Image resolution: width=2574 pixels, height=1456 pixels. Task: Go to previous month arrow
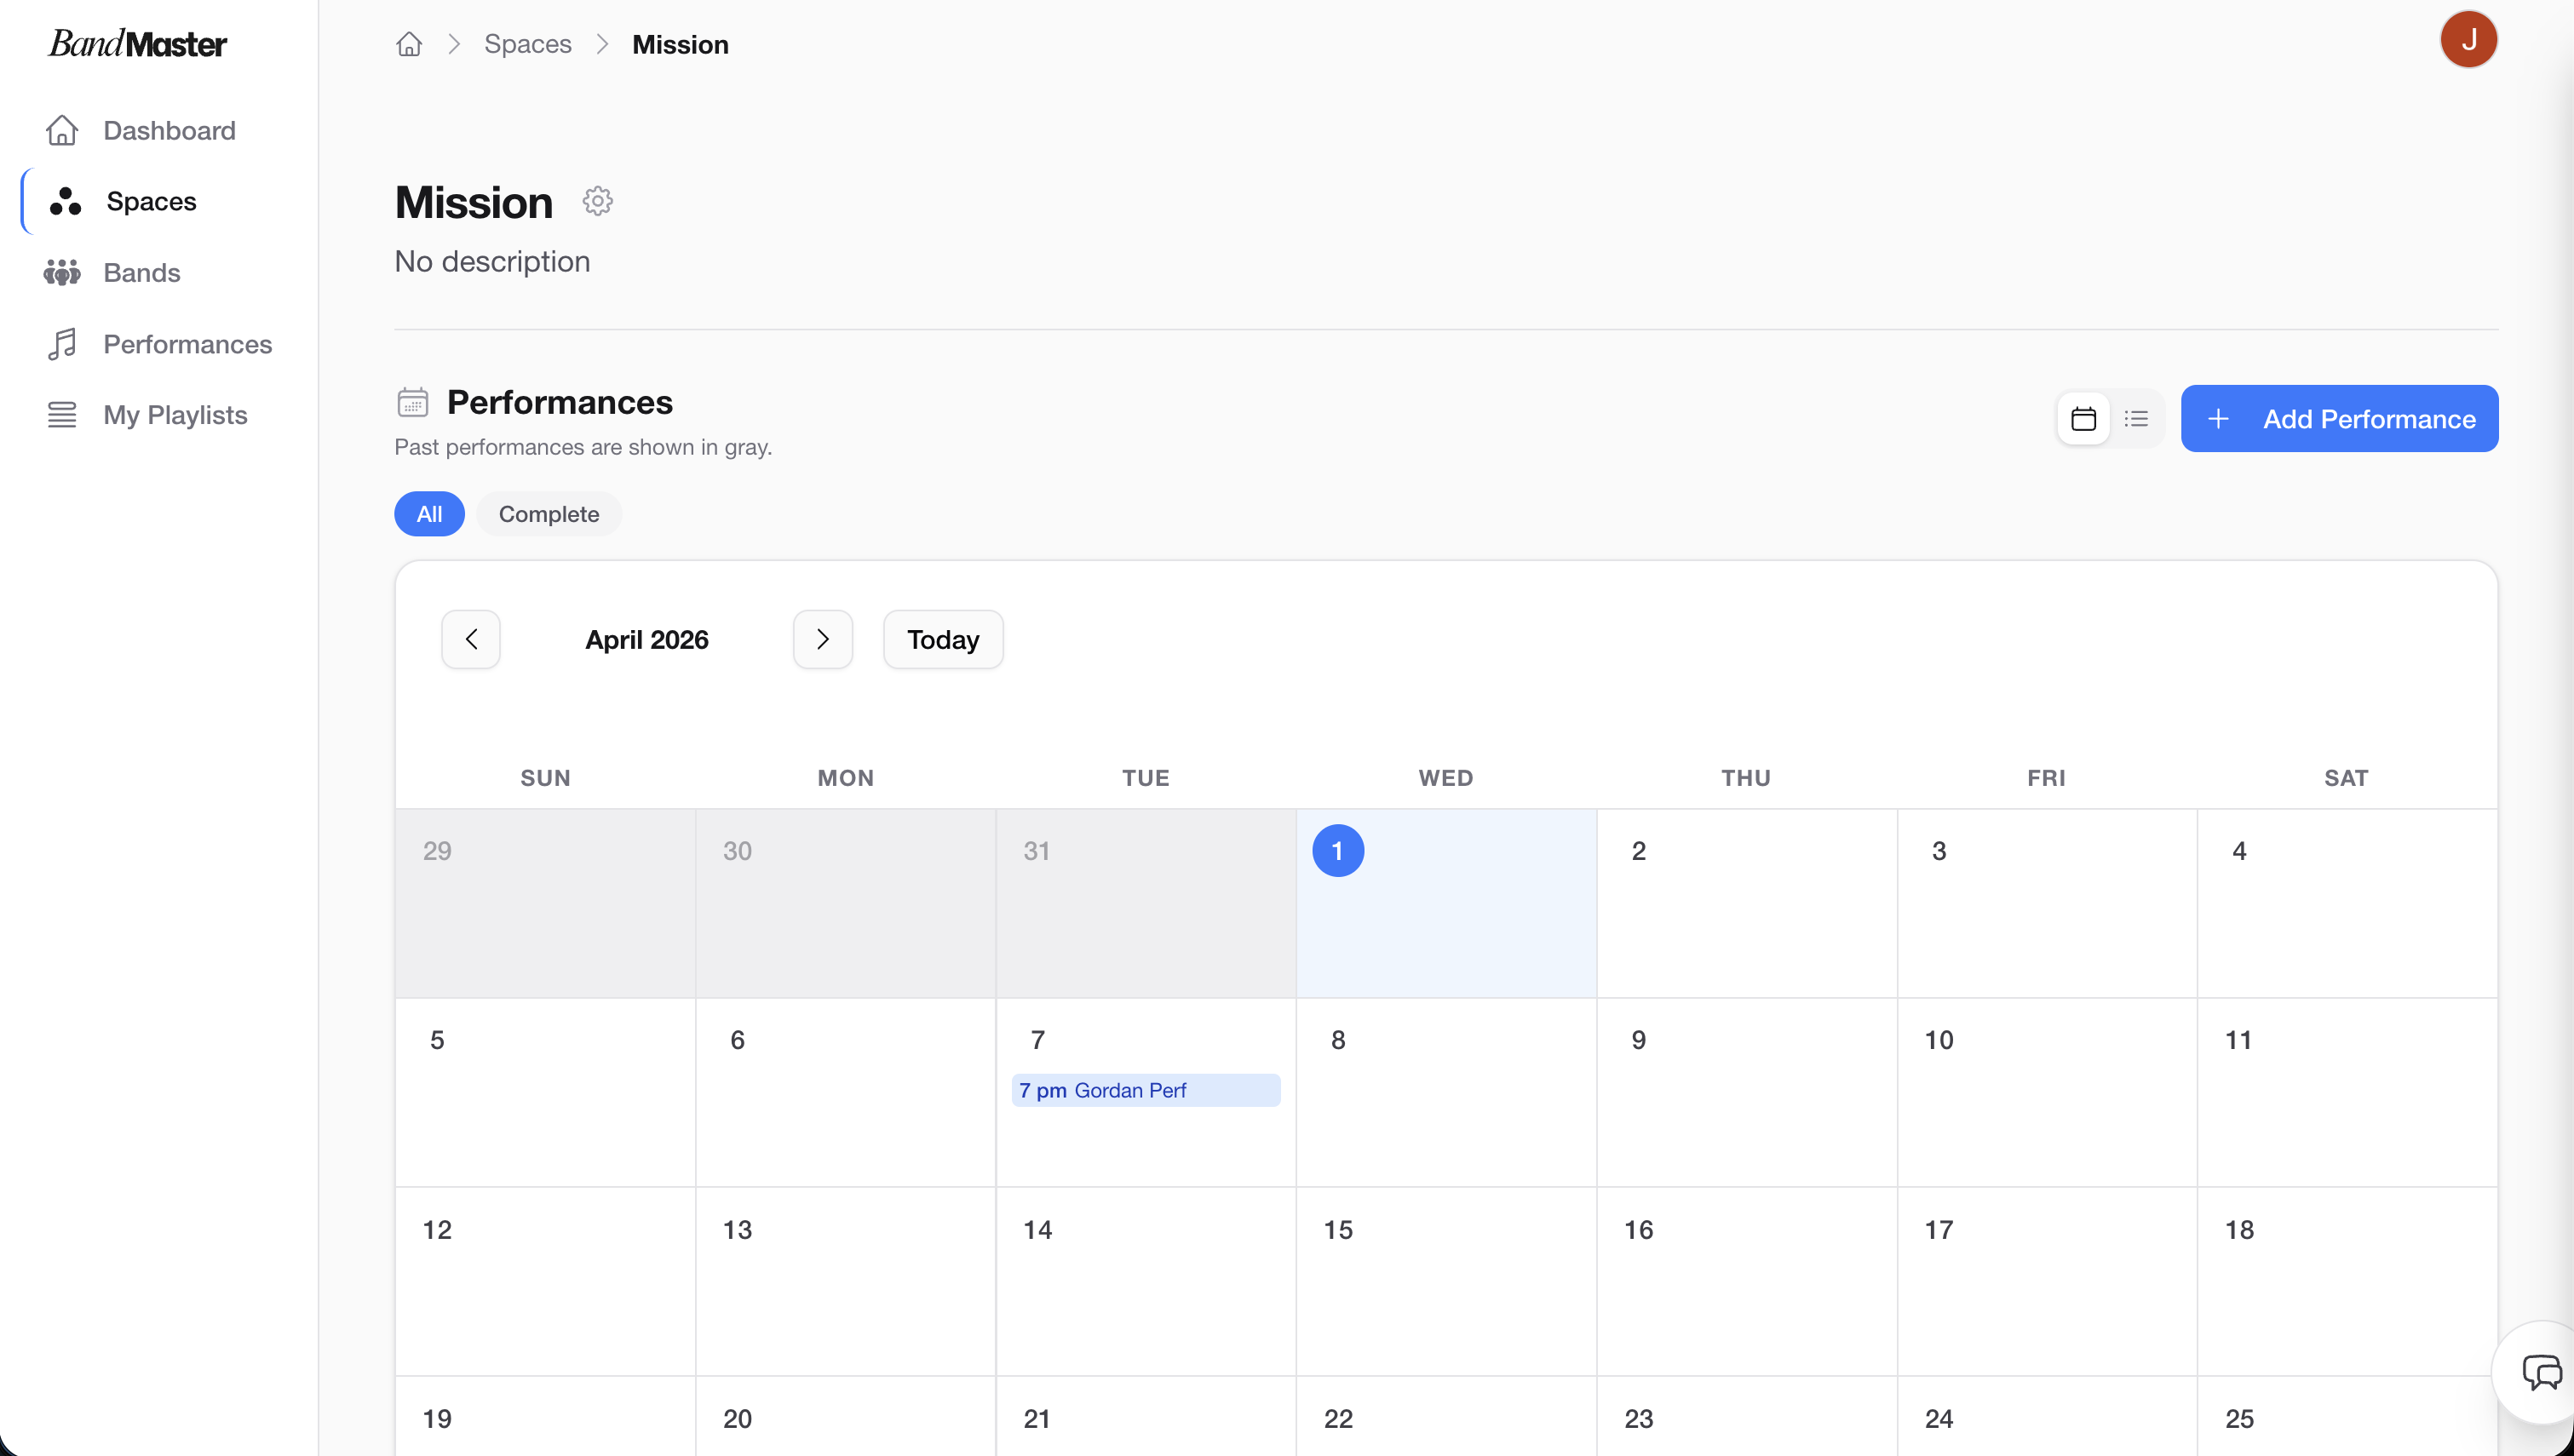click(471, 639)
